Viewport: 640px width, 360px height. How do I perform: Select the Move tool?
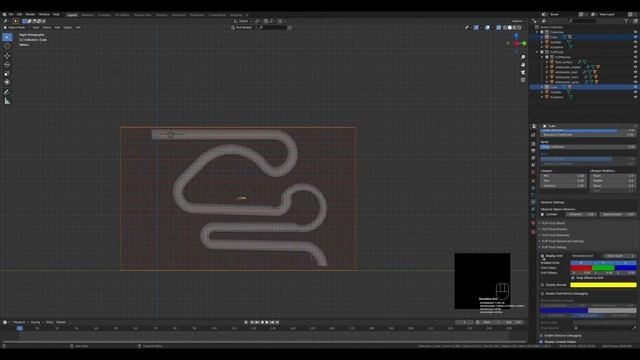click(7, 56)
